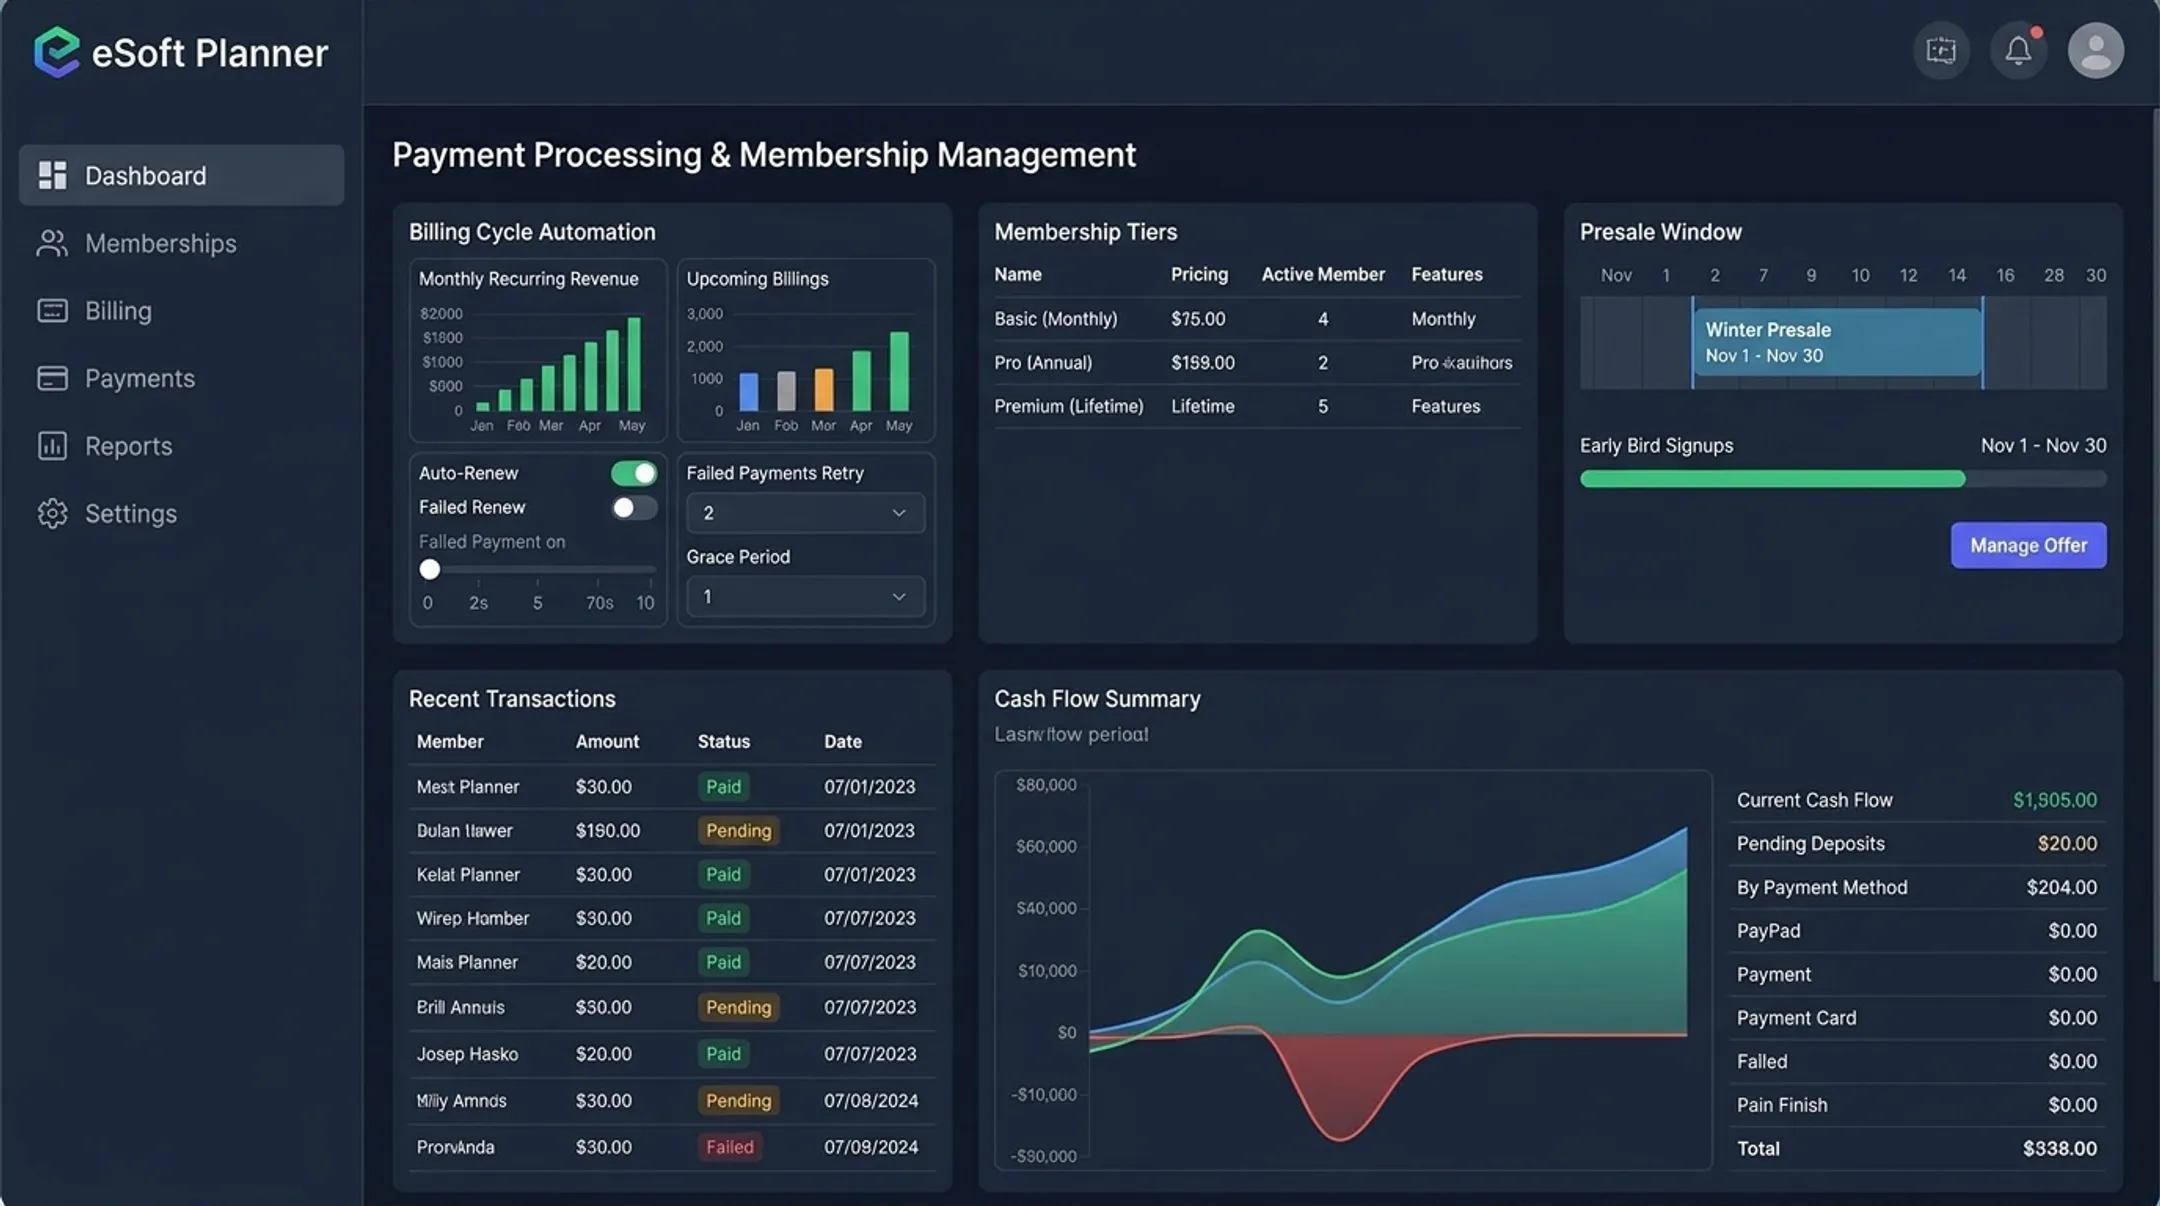Click the Settings gear icon
The width and height of the screenshot is (2160, 1206).
pos(52,513)
